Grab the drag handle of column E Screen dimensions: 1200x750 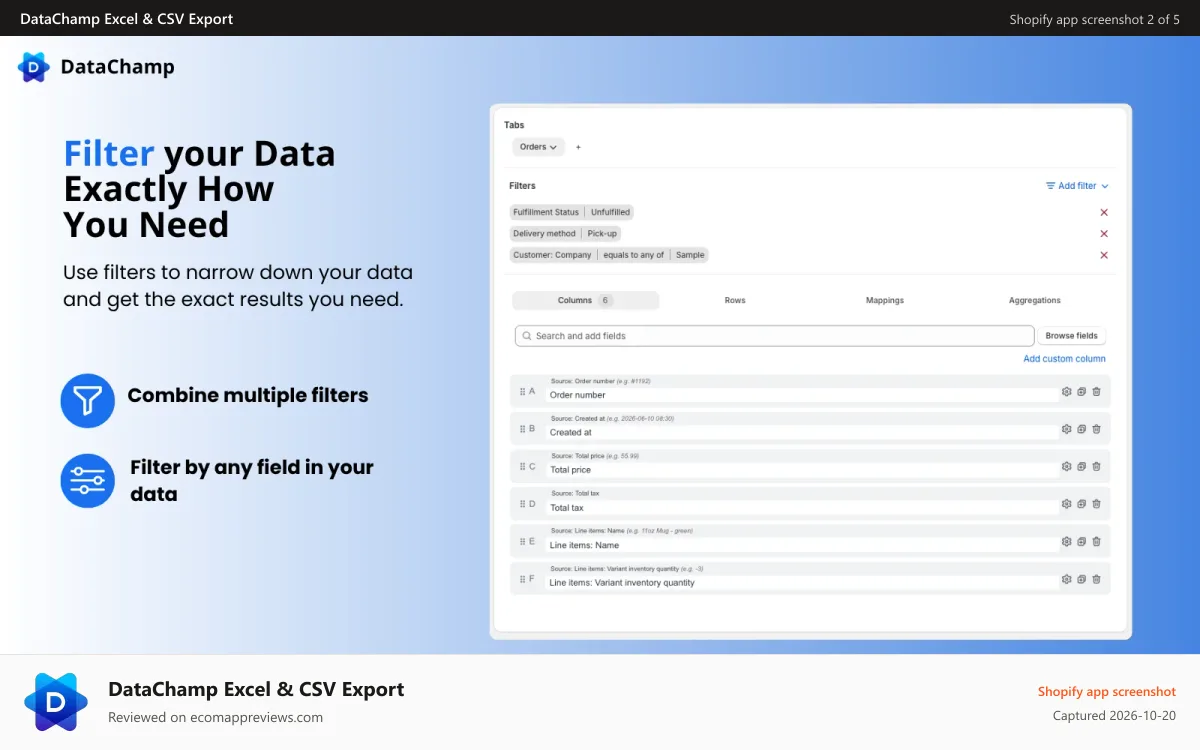coord(523,542)
